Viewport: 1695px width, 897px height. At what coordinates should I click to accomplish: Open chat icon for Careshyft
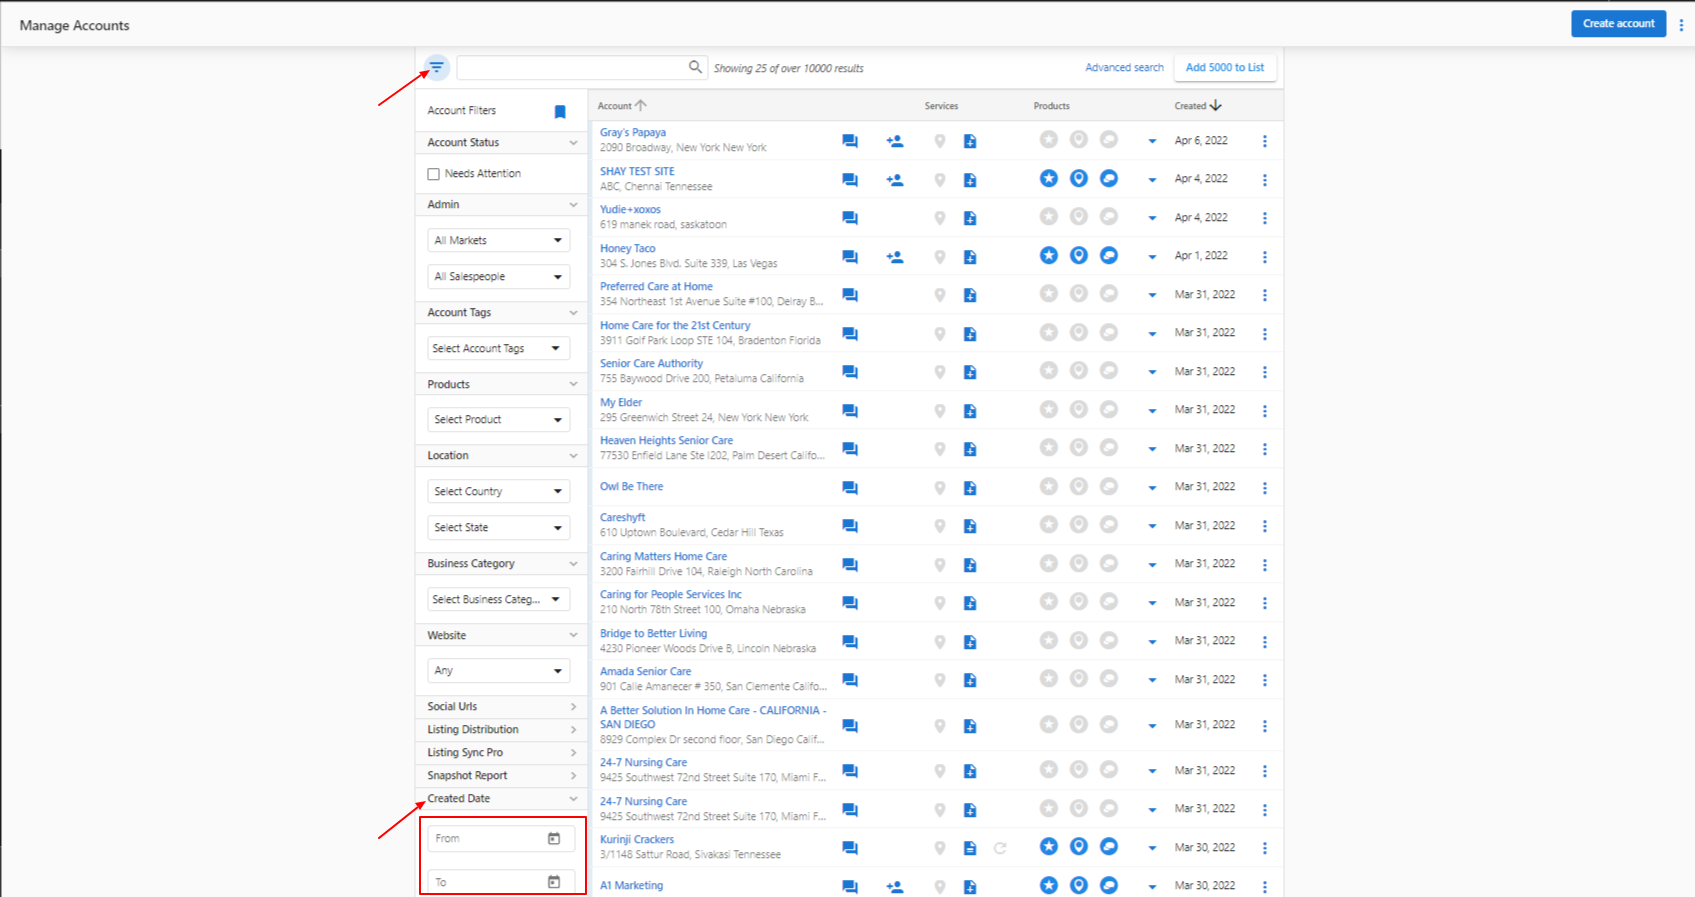pyautogui.click(x=850, y=526)
